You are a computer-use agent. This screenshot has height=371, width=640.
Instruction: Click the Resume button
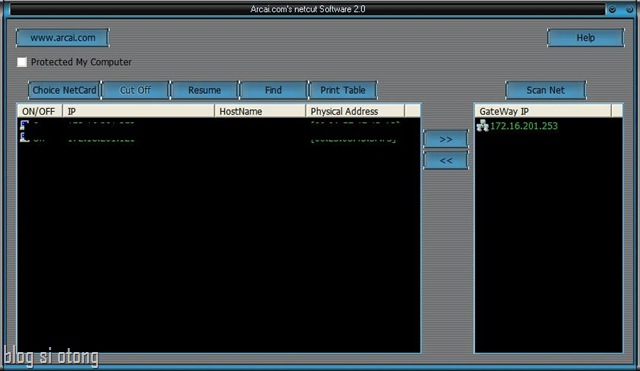tap(204, 90)
